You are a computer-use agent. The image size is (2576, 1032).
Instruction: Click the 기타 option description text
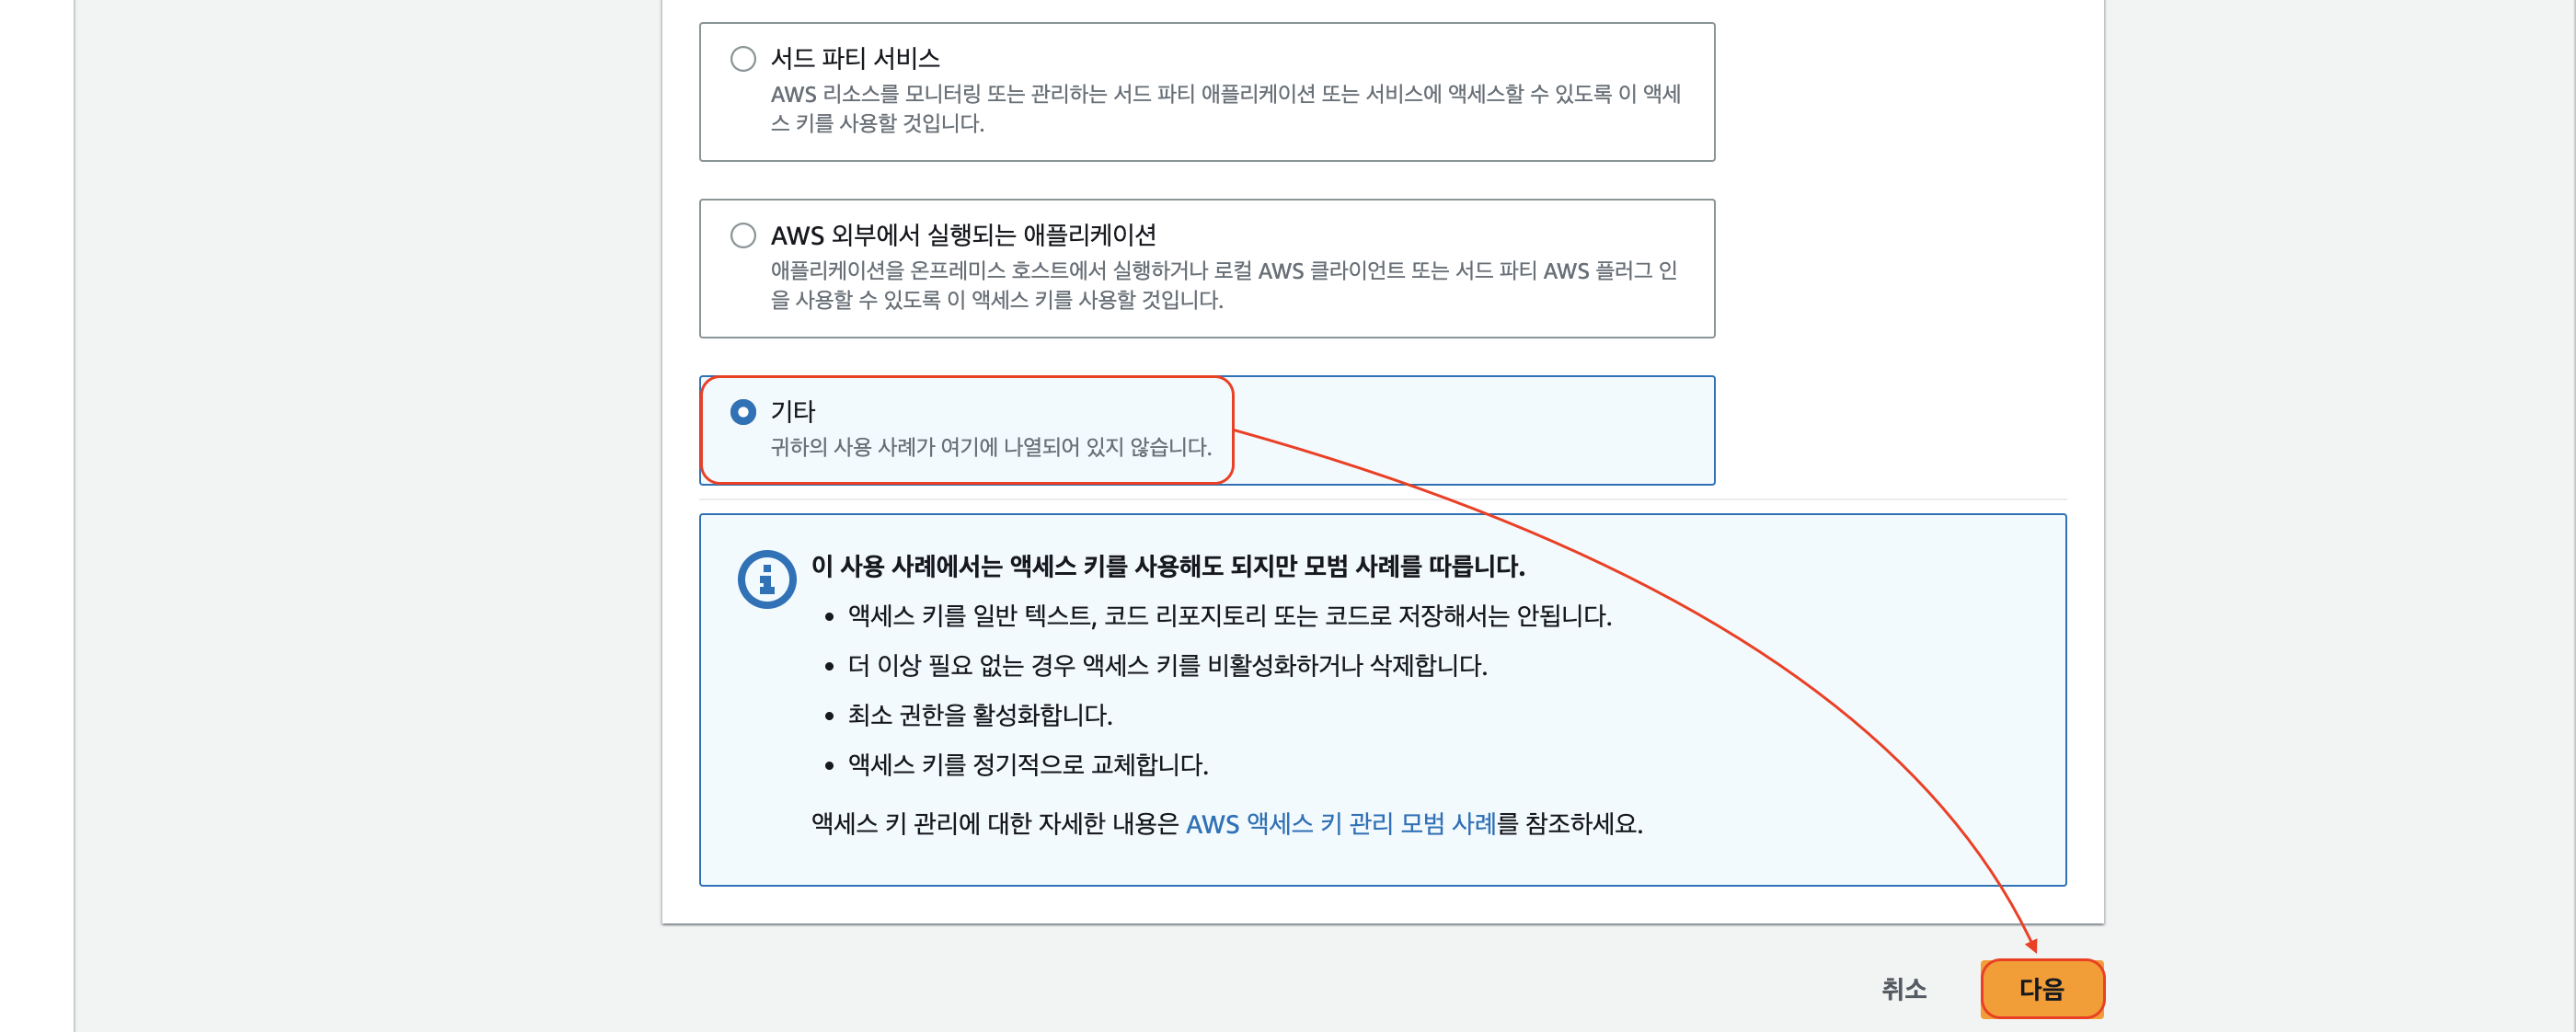990,447
